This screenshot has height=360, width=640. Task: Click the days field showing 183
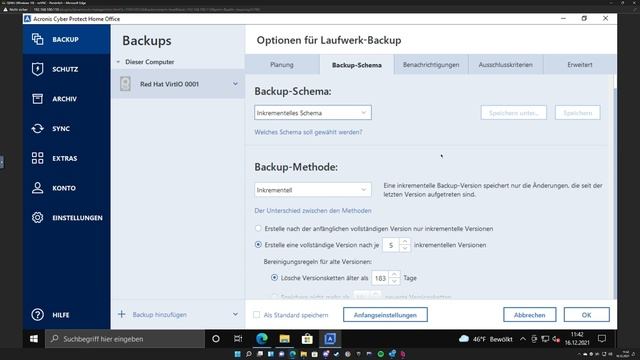pos(380,278)
